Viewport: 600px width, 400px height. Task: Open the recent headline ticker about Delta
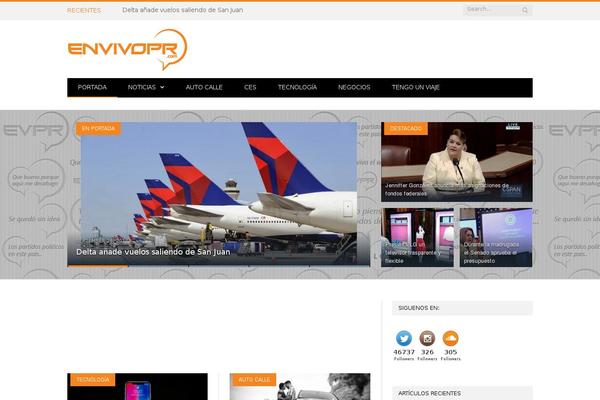click(x=183, y=10)
